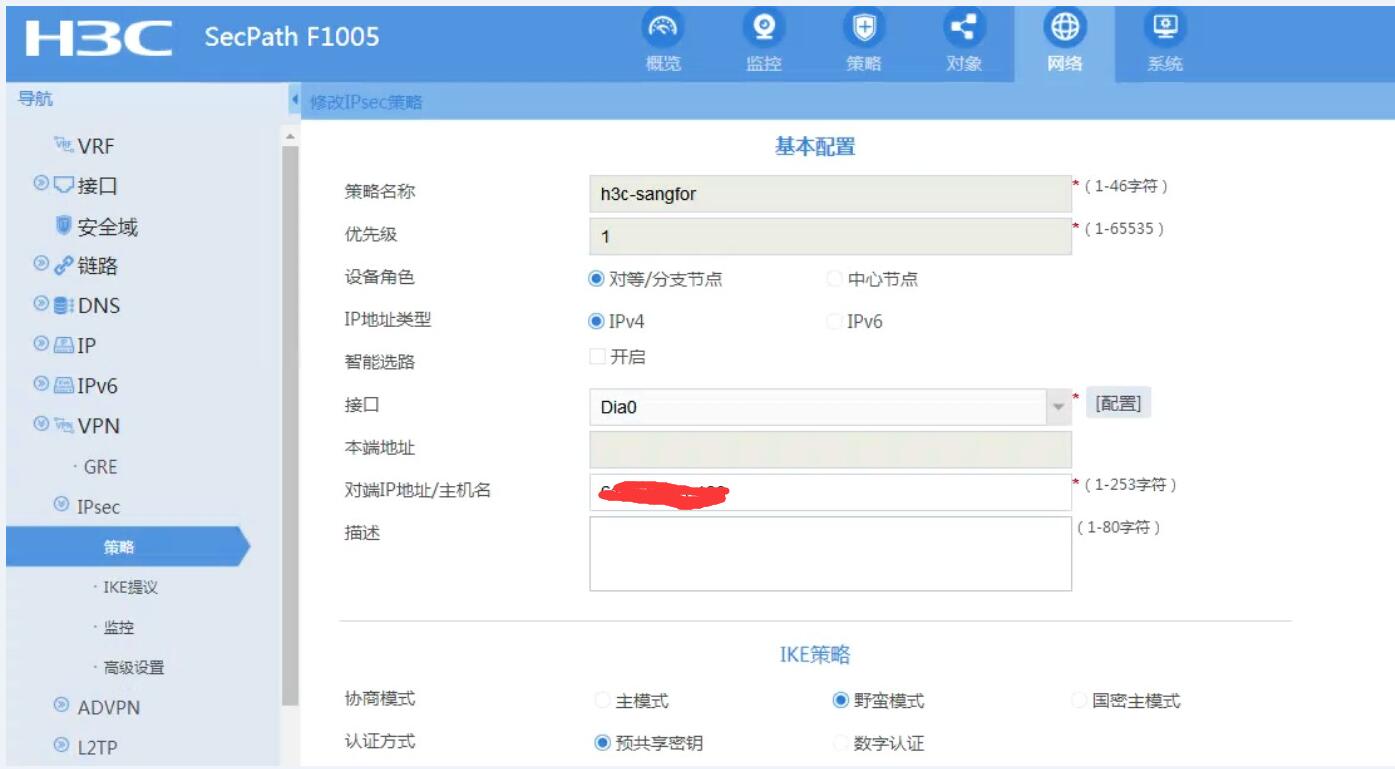Open the 策略 shield policy icon
This screenshot has width=1395, height=769.
(862, 28)
